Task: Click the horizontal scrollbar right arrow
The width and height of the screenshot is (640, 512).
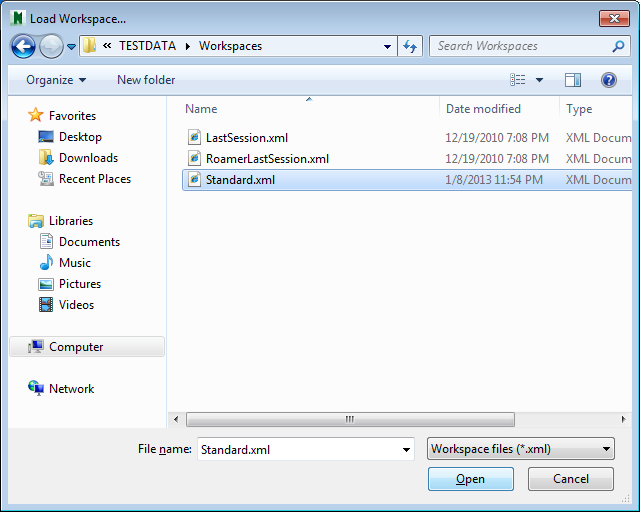Action: click(x=623, y=419)
